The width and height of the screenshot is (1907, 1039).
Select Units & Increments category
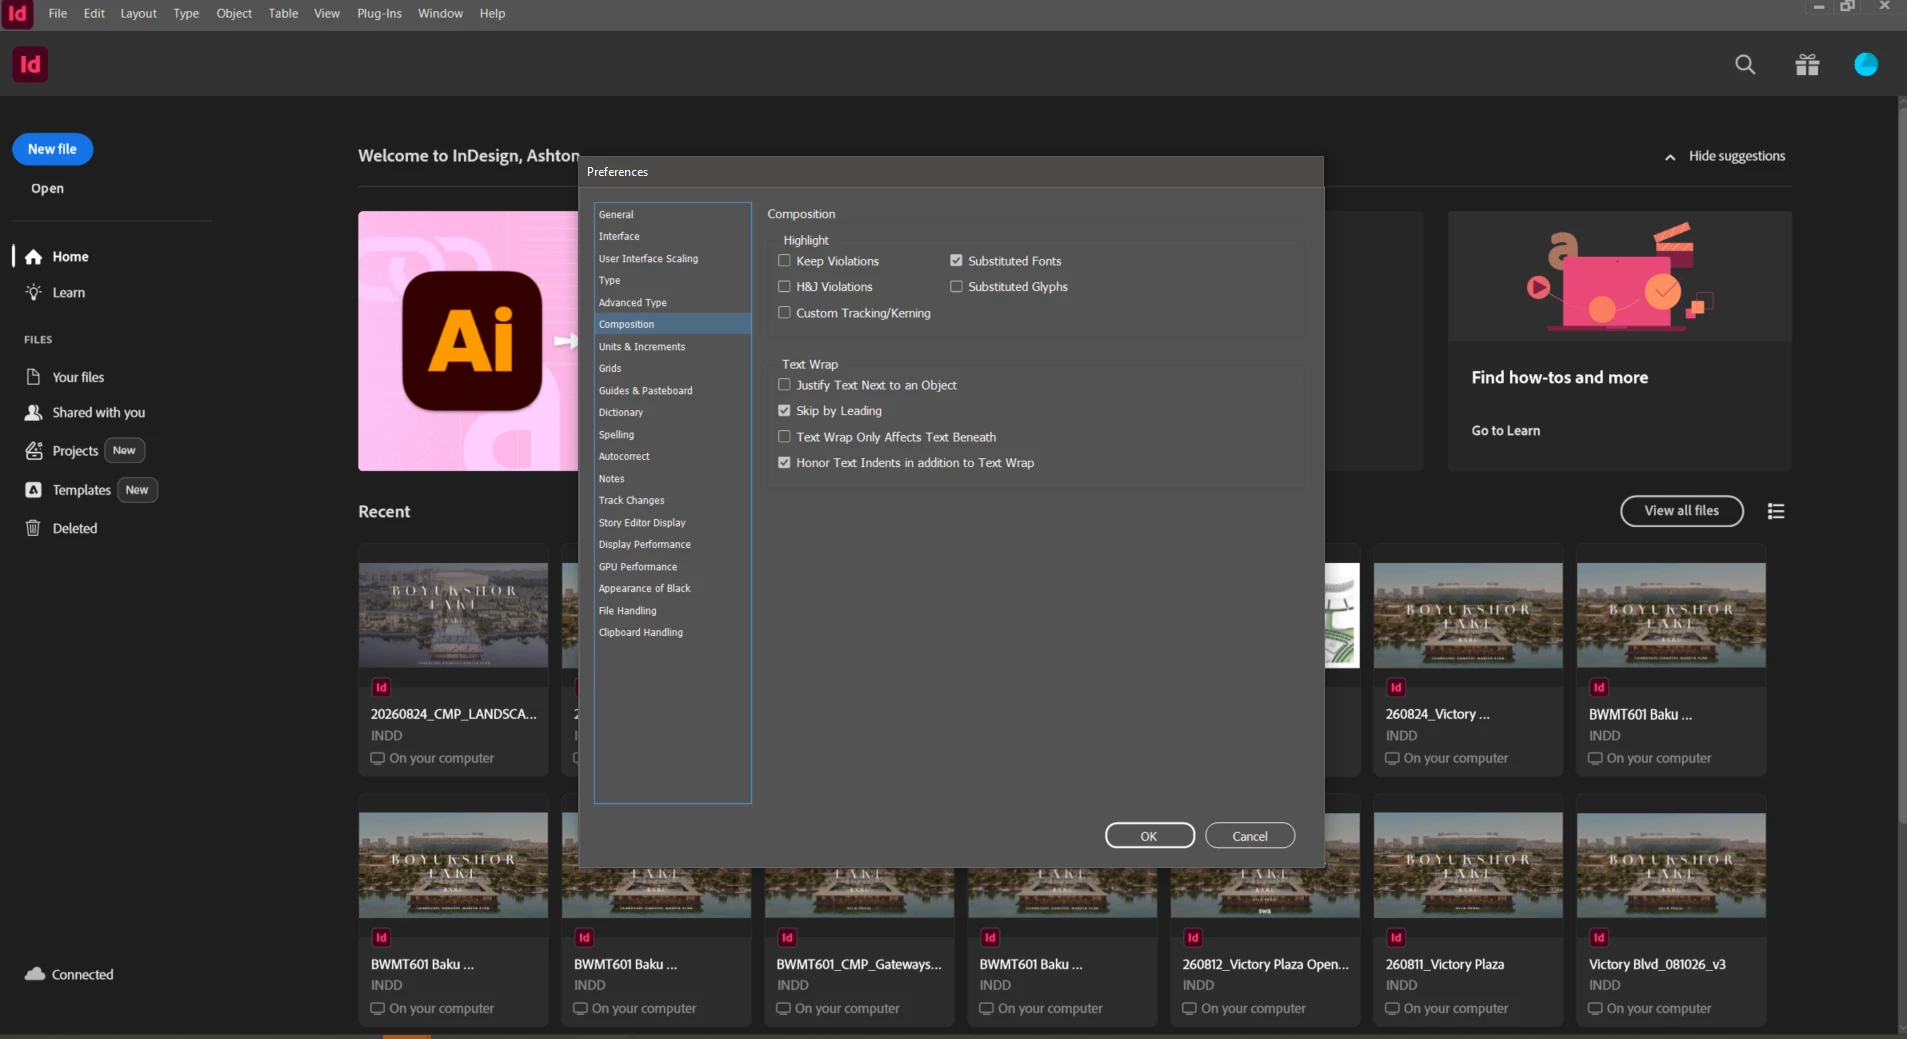click(672, 347)
